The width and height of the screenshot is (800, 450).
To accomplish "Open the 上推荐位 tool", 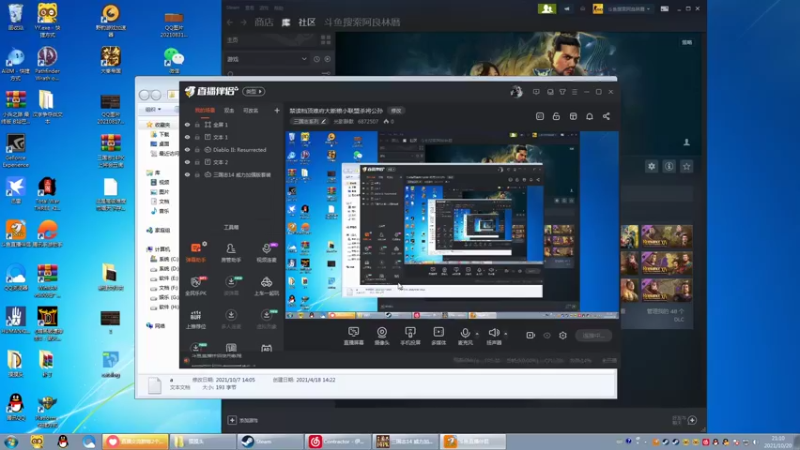I will (196, 319).
